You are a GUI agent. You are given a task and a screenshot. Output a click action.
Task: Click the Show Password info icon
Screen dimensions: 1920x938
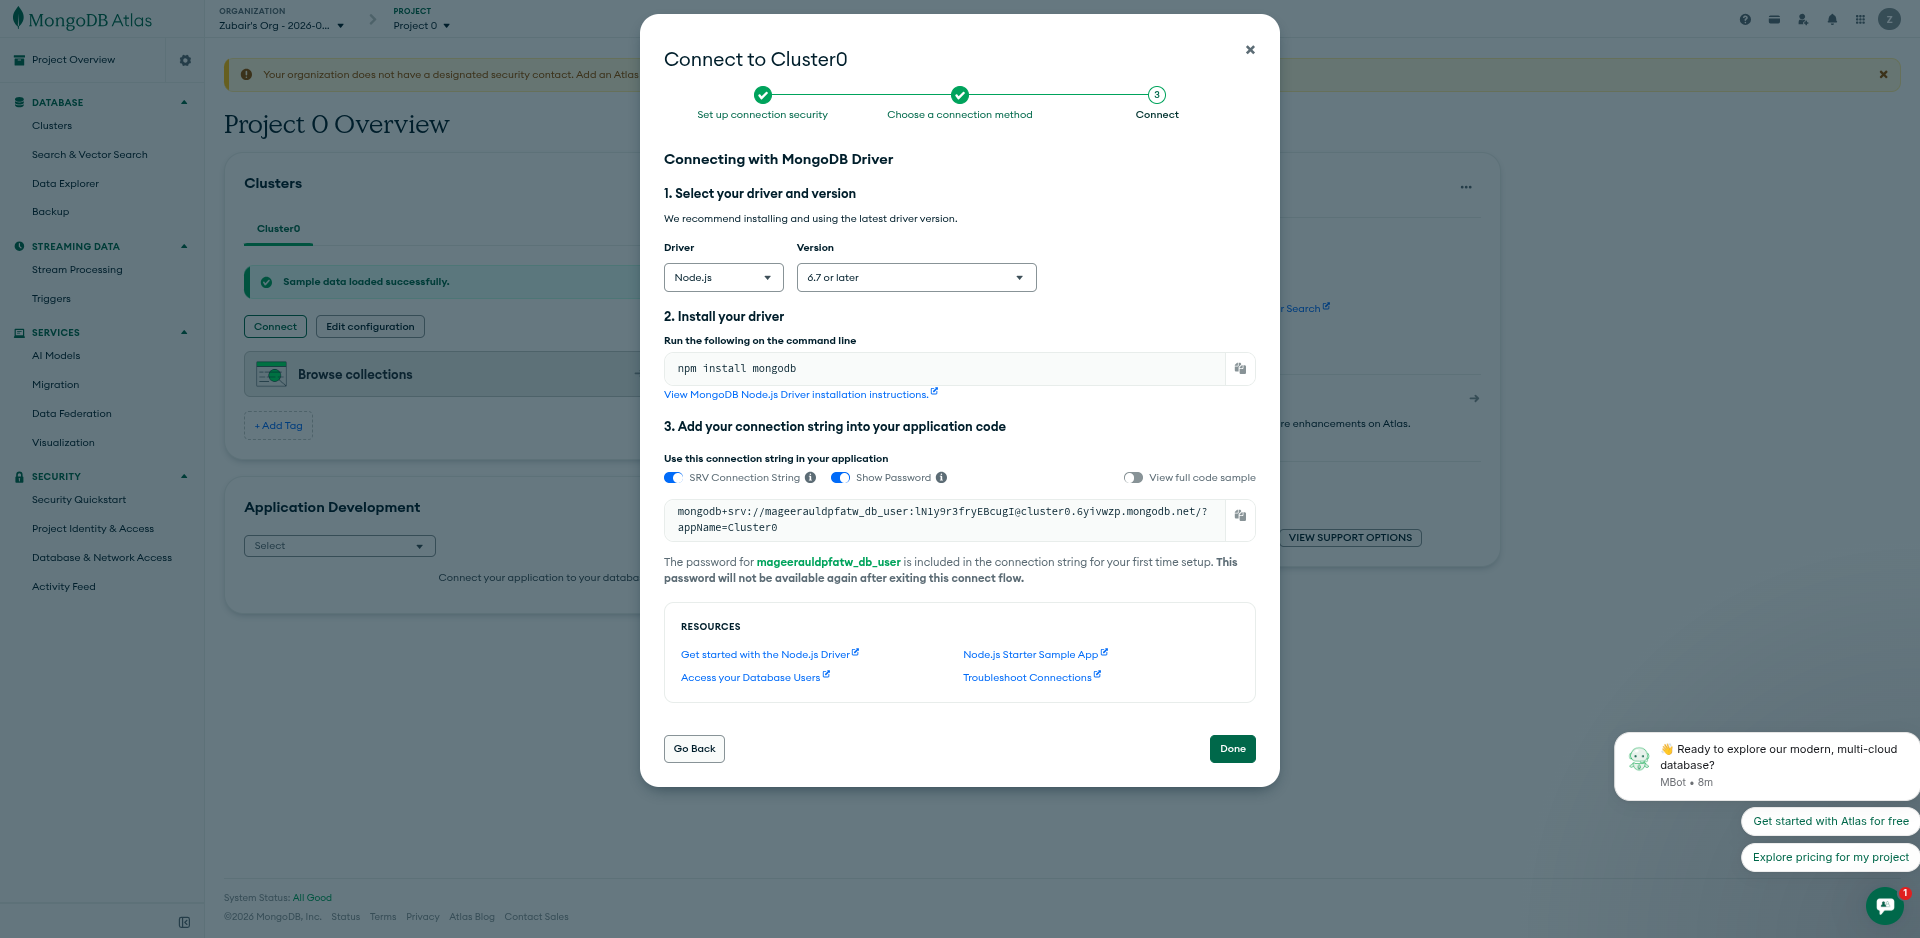click(x=941, y=478)
